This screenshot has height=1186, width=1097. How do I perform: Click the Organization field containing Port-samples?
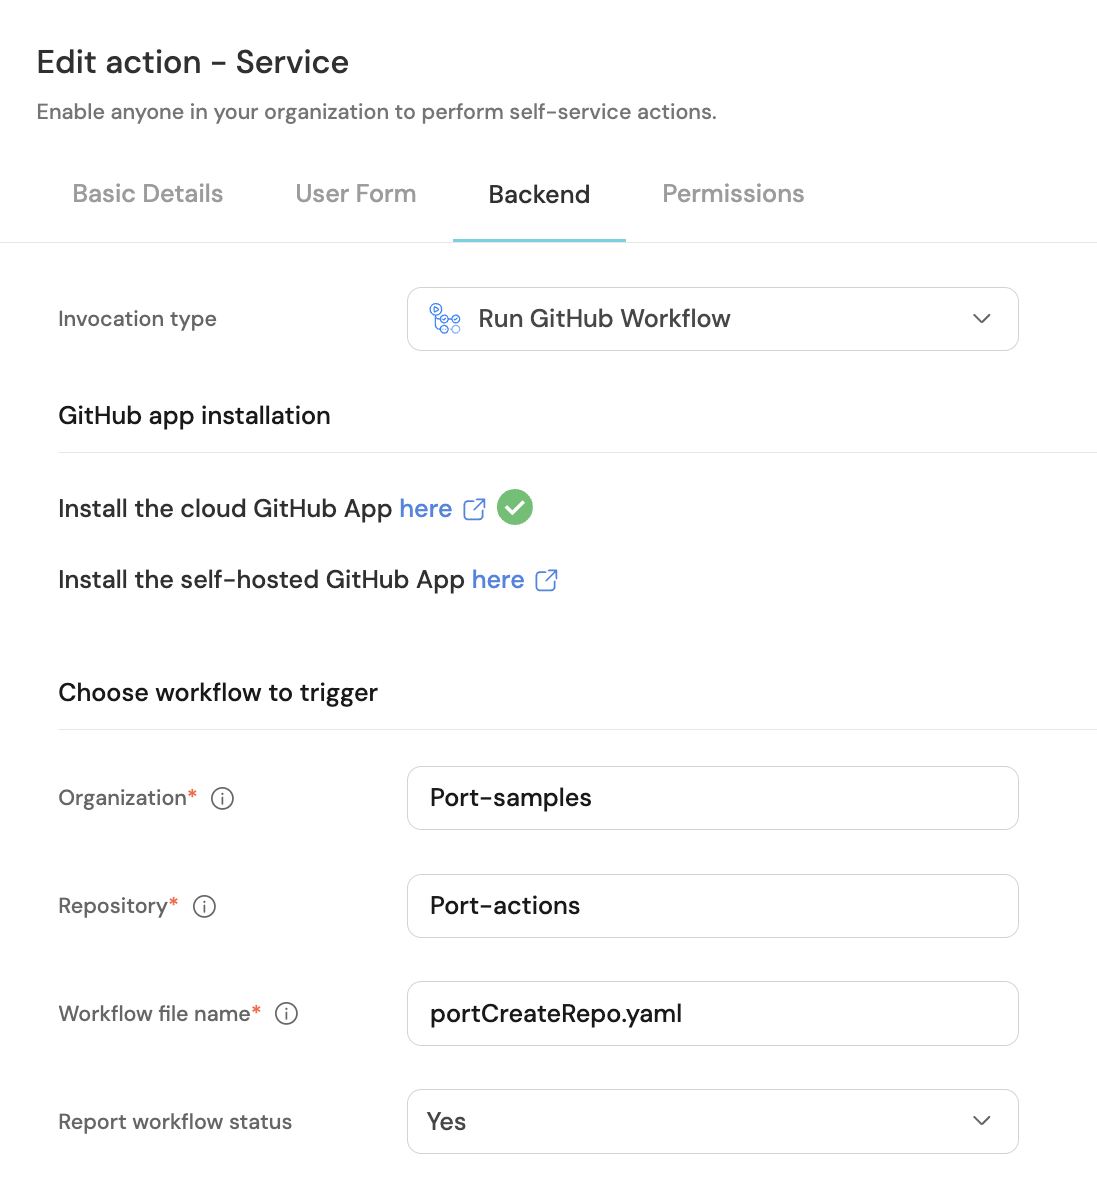[x=713, y=798]
